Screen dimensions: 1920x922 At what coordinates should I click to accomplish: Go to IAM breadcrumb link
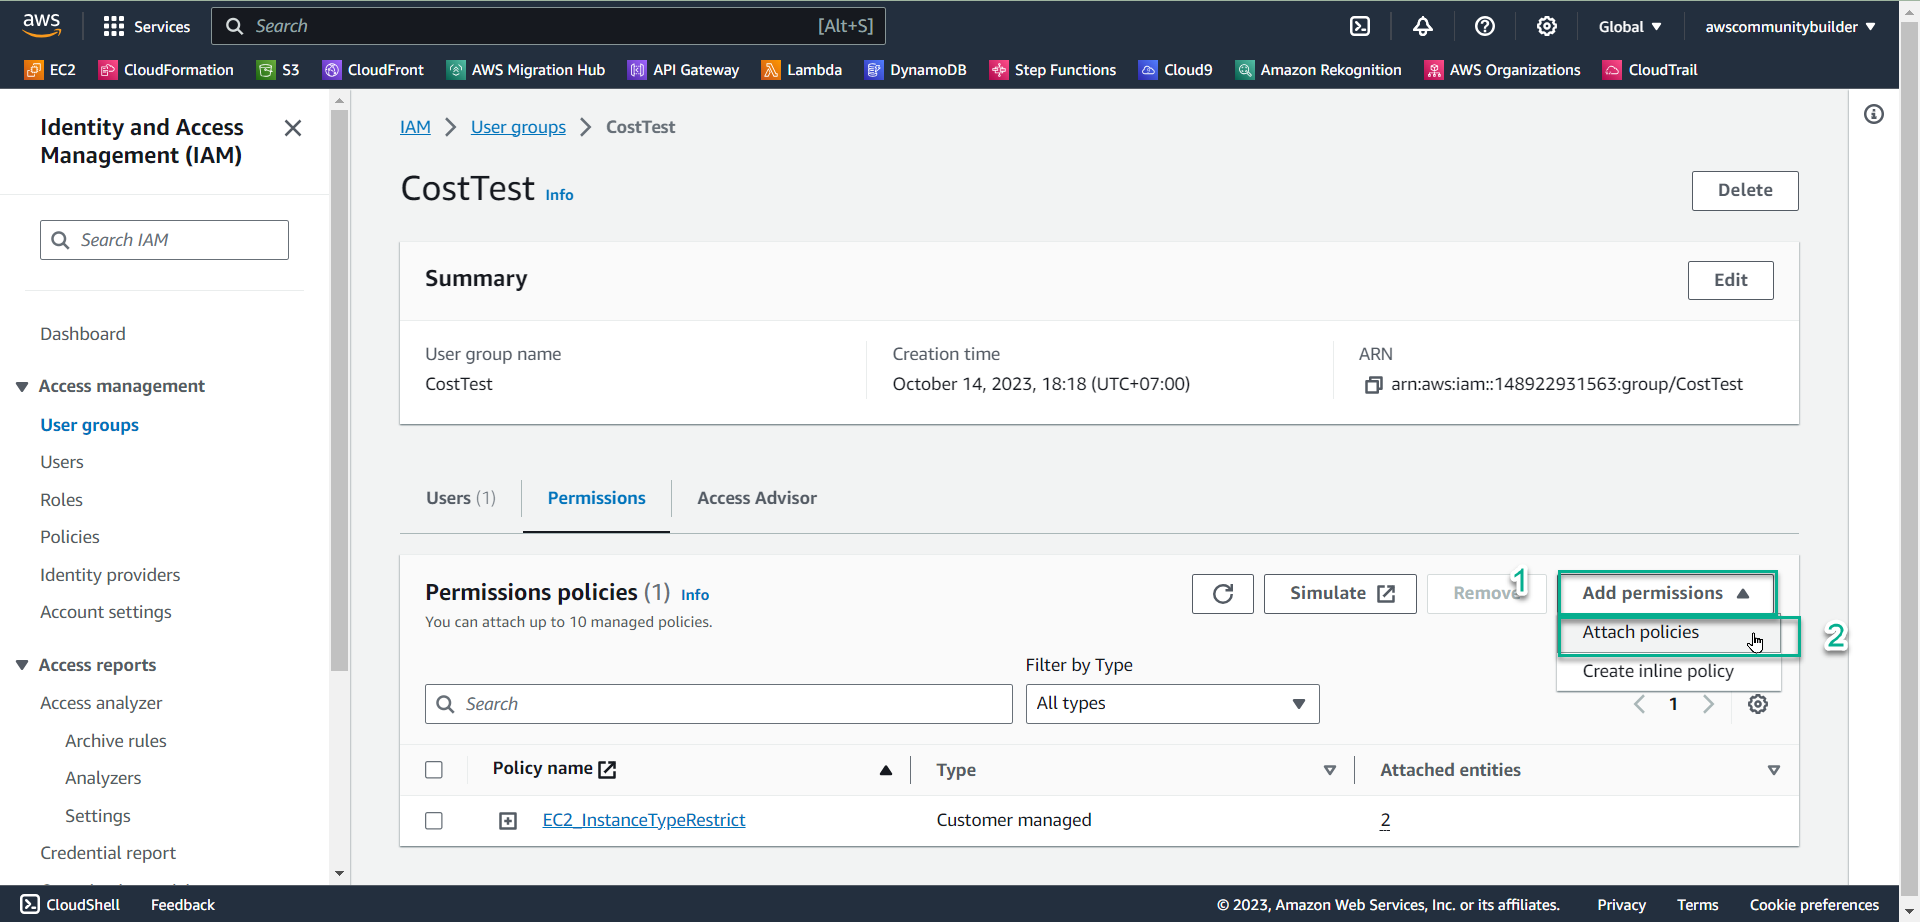[415, 127]
